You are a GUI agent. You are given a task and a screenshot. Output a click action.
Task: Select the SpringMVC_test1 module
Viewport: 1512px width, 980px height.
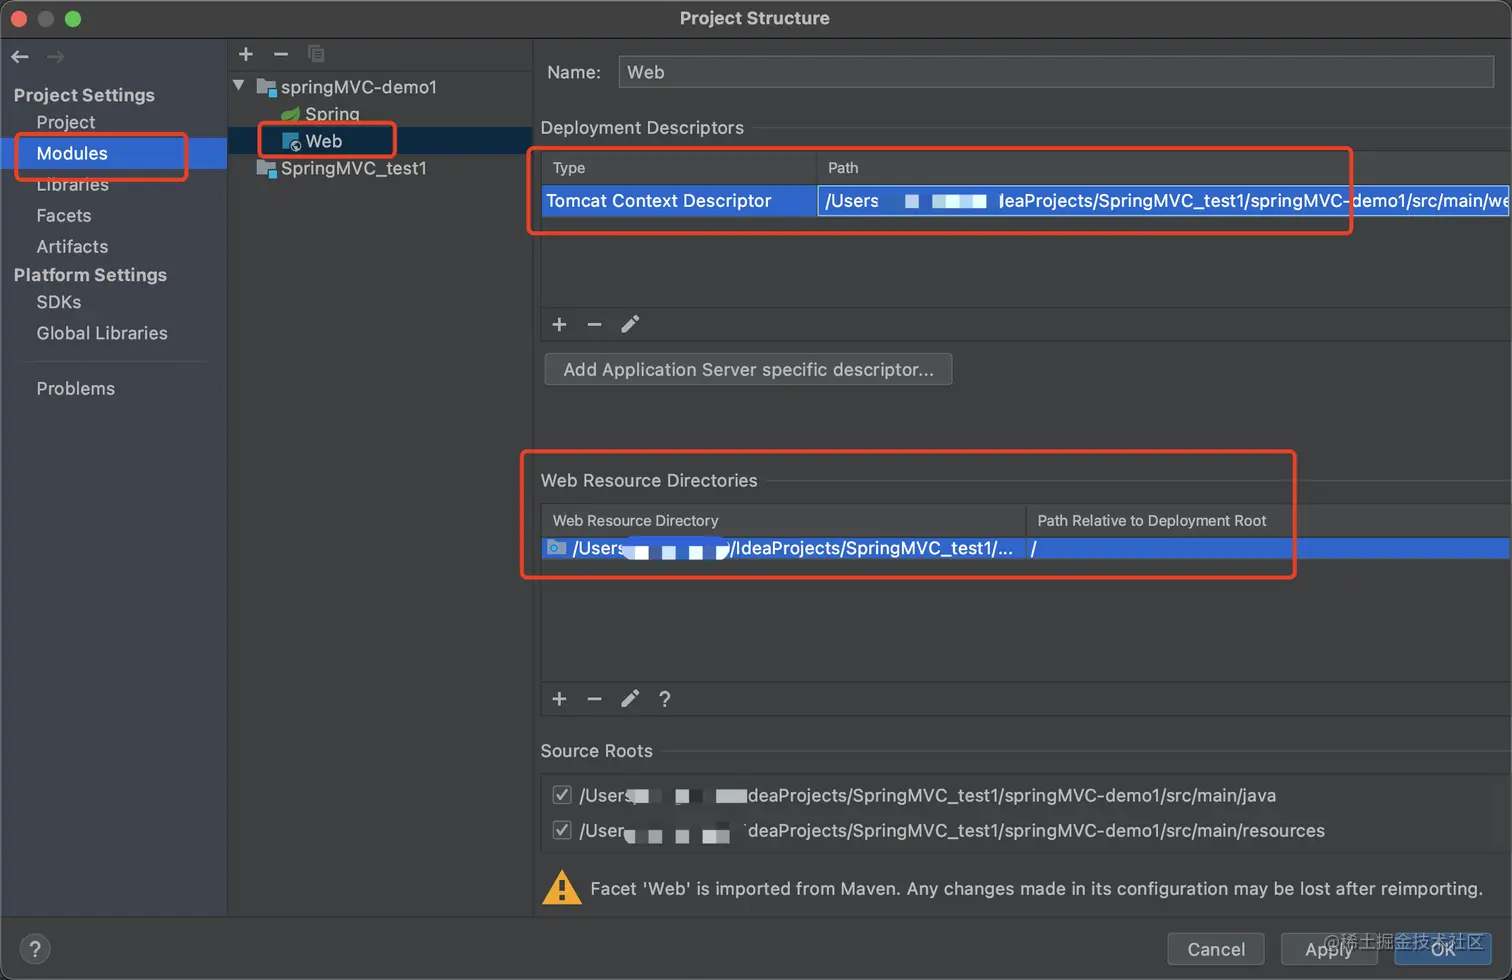[x=354, y=168]
